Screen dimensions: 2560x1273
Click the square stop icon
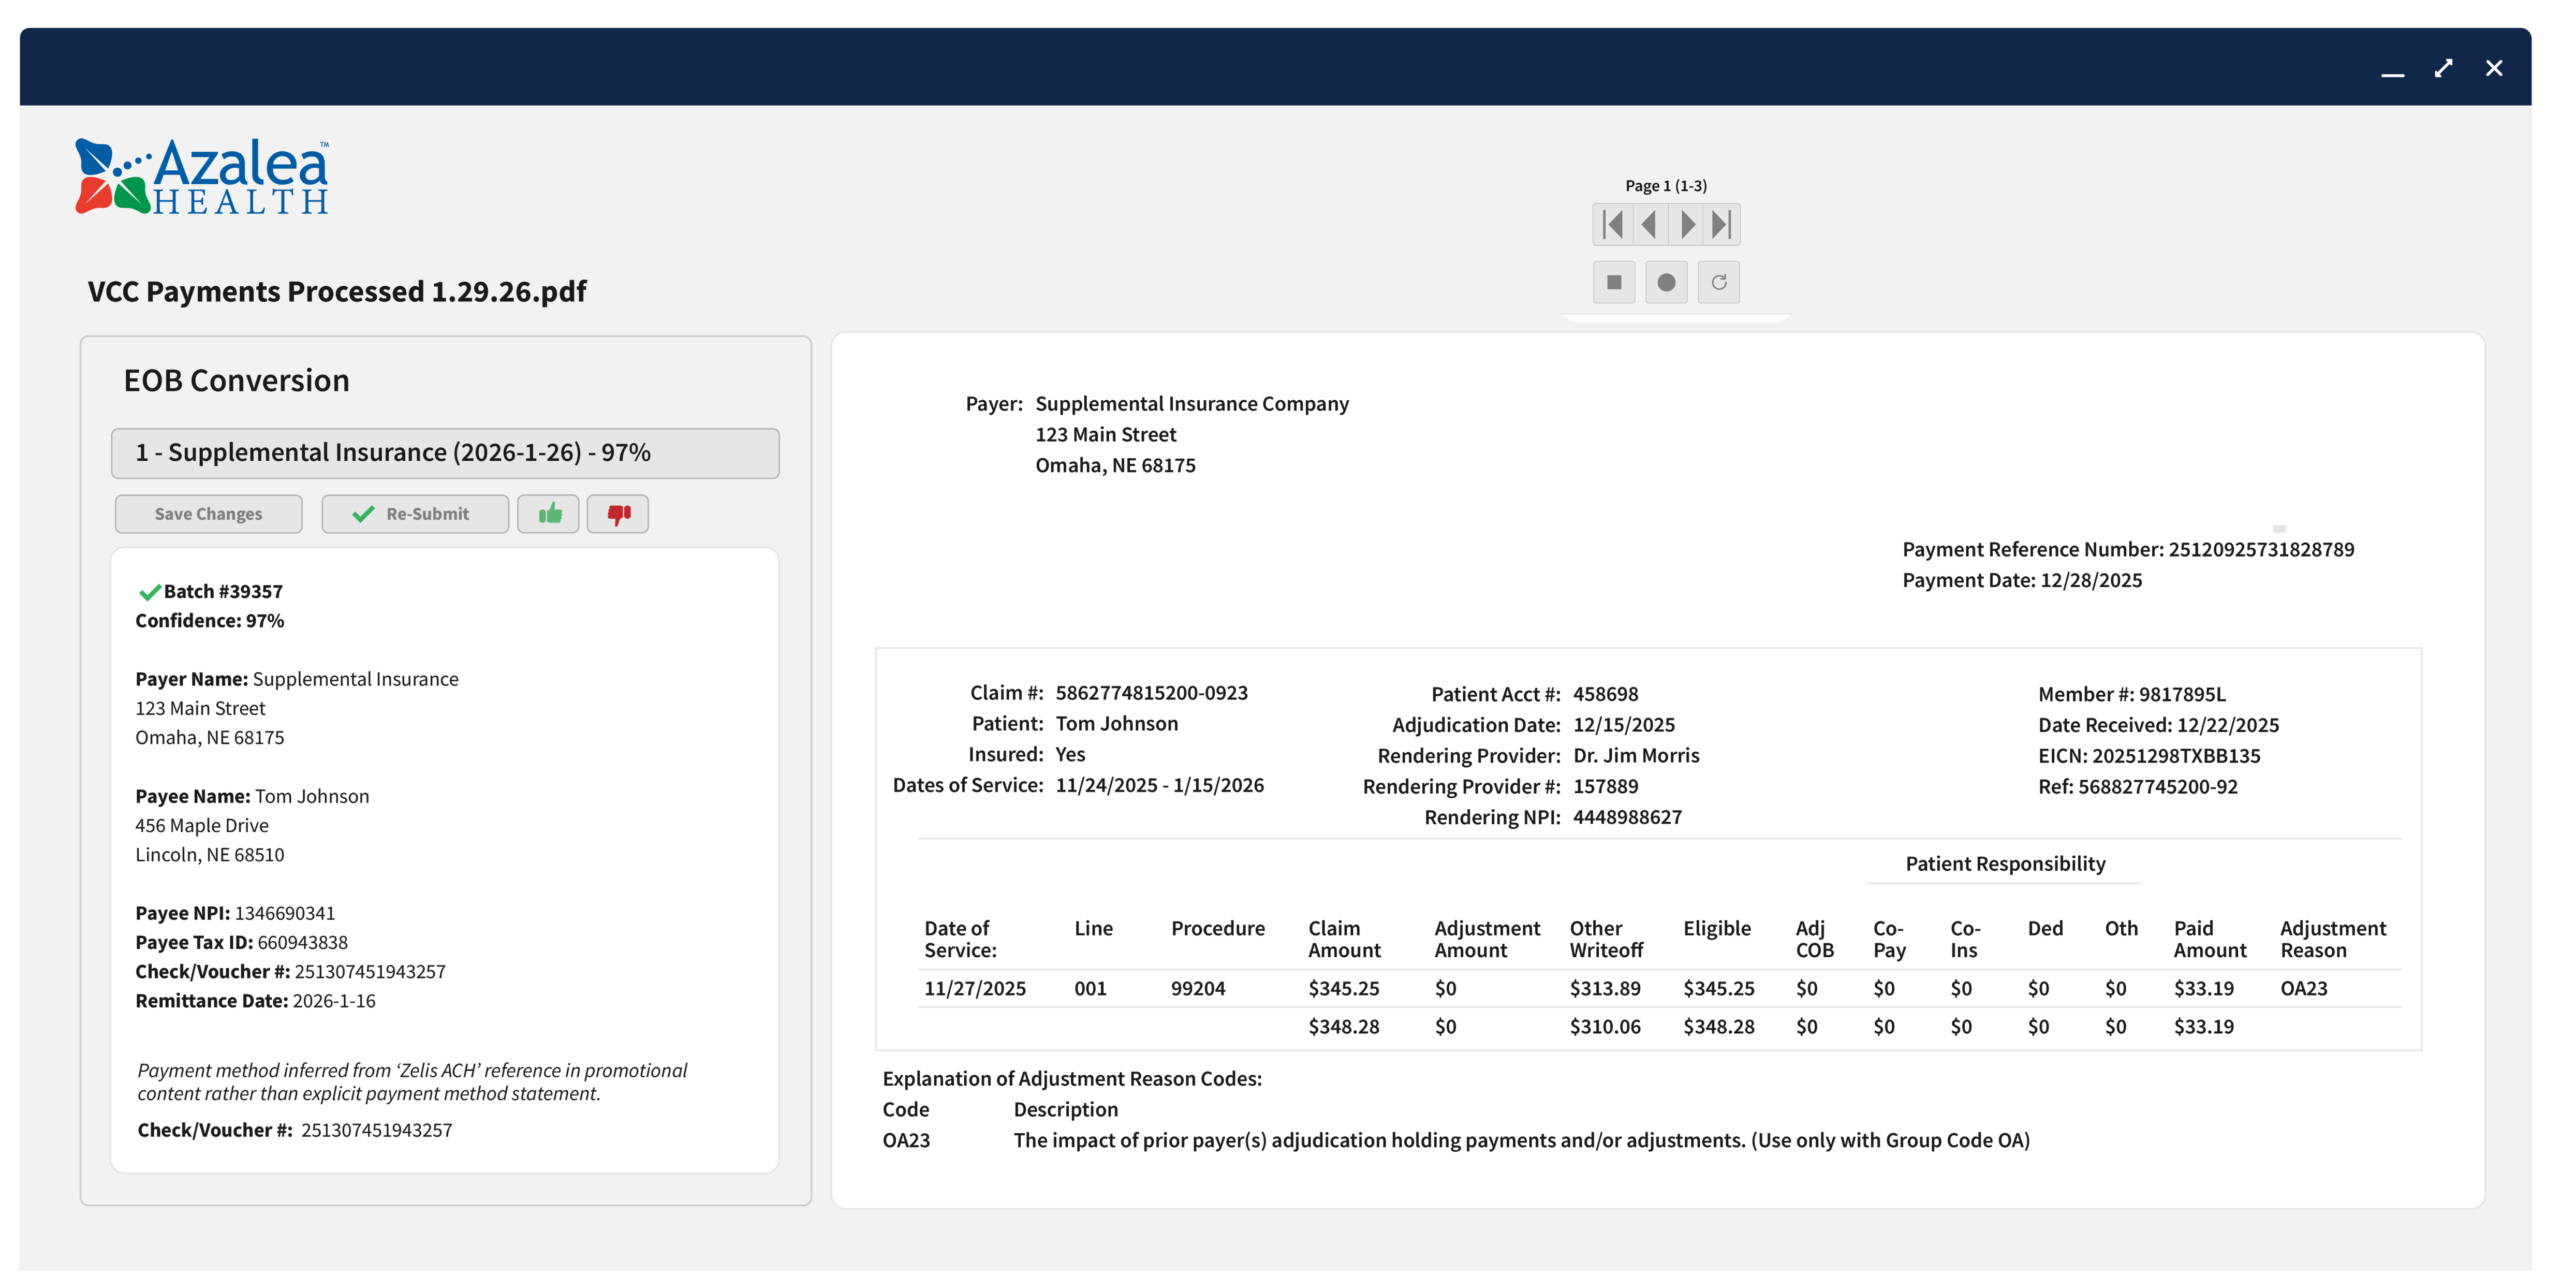click(x=1614, y=282)
